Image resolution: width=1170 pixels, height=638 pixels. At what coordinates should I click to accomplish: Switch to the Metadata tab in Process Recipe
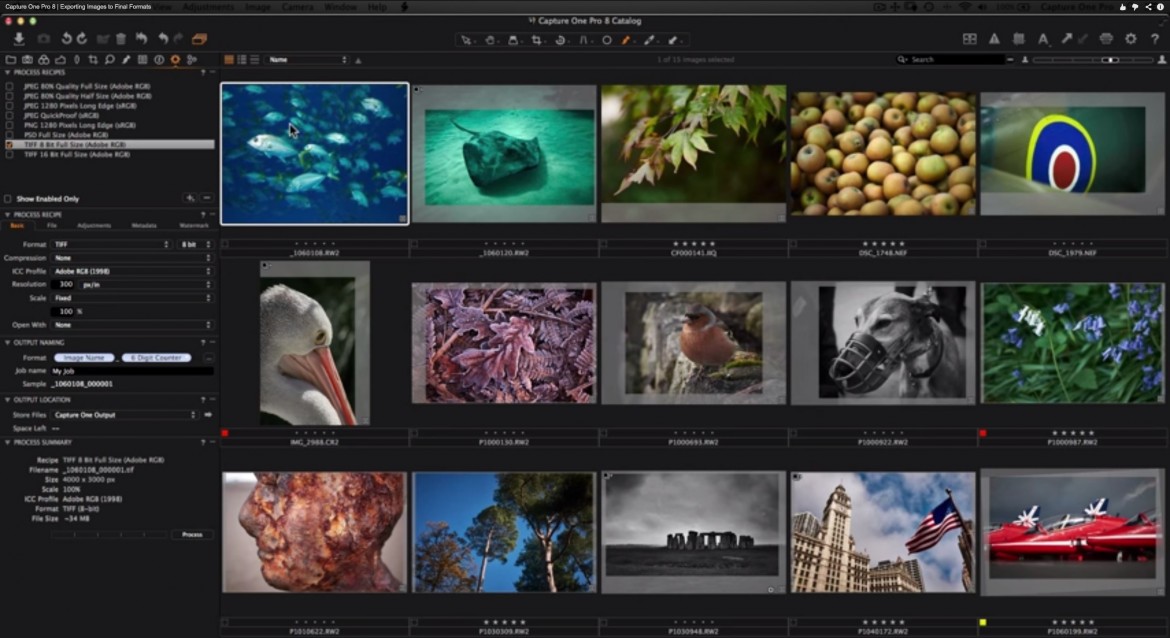pos(146,225)
